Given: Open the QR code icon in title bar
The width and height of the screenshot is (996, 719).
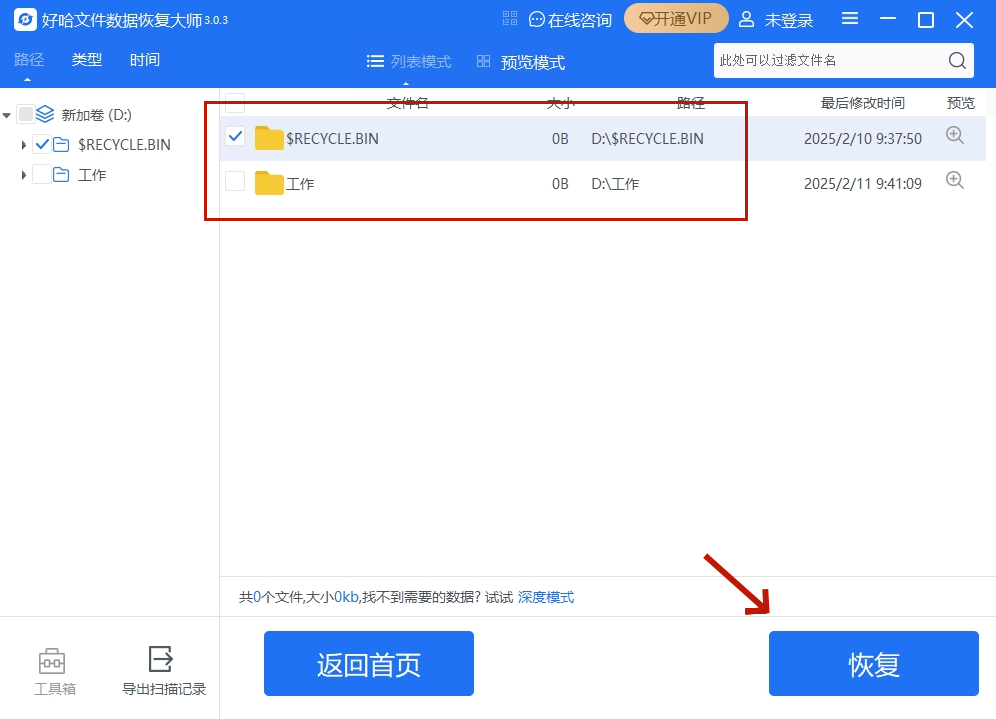Looking at the screenshot, I should click(509, 18).
